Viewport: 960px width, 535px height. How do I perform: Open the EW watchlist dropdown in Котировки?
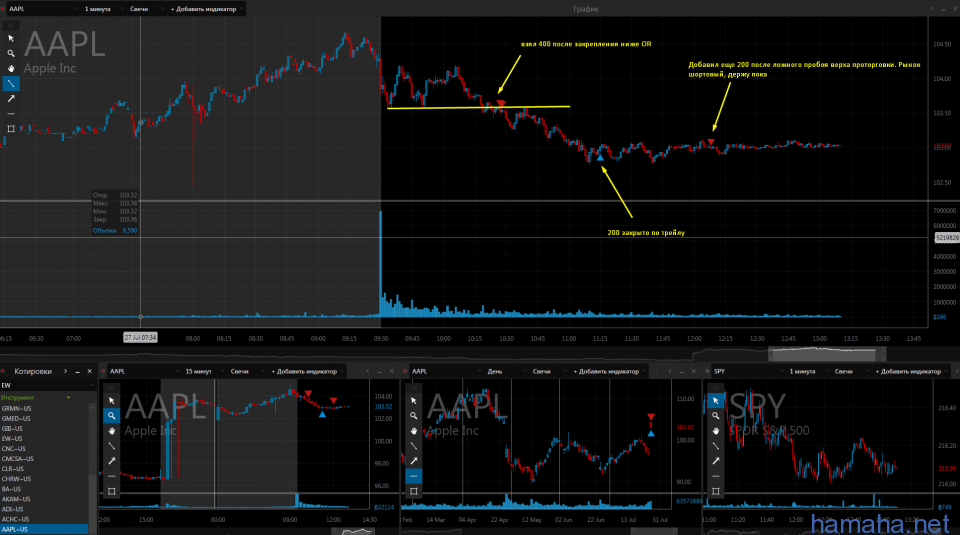click(47, 385)
